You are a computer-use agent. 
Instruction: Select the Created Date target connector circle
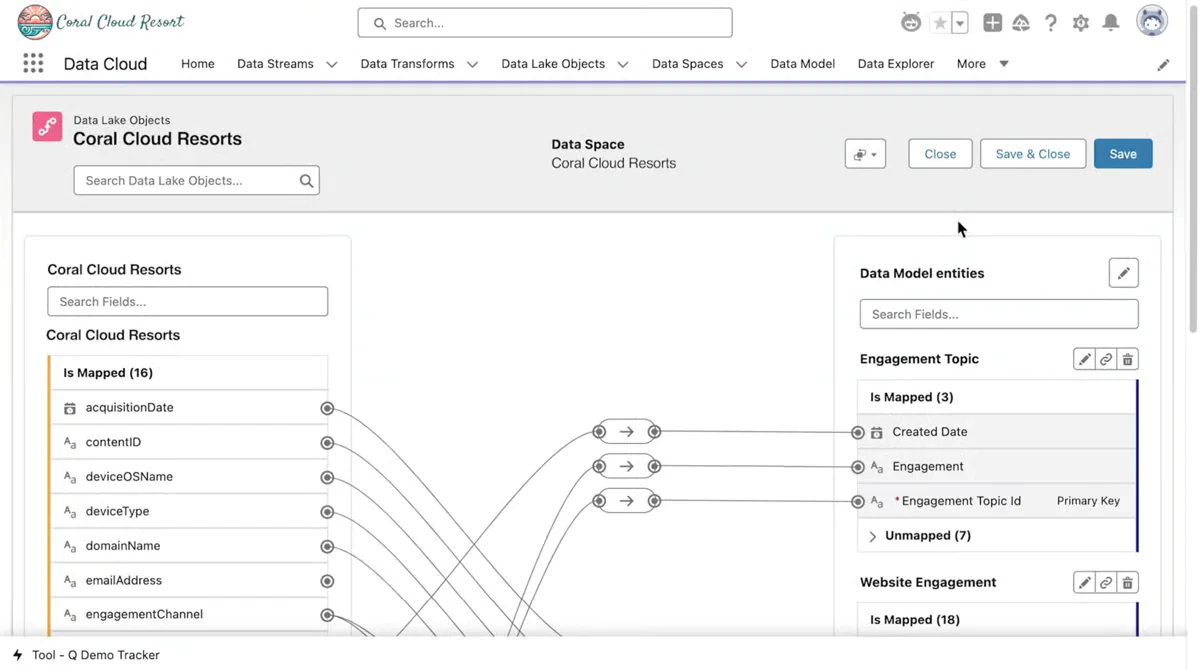(x=858, y=432)
